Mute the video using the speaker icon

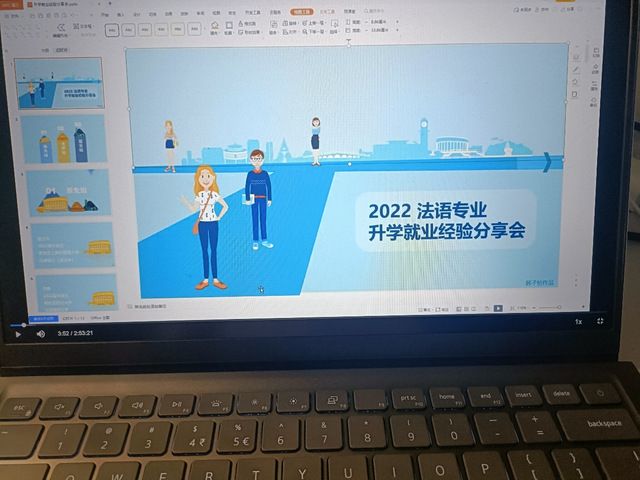(x=41, y=334)
